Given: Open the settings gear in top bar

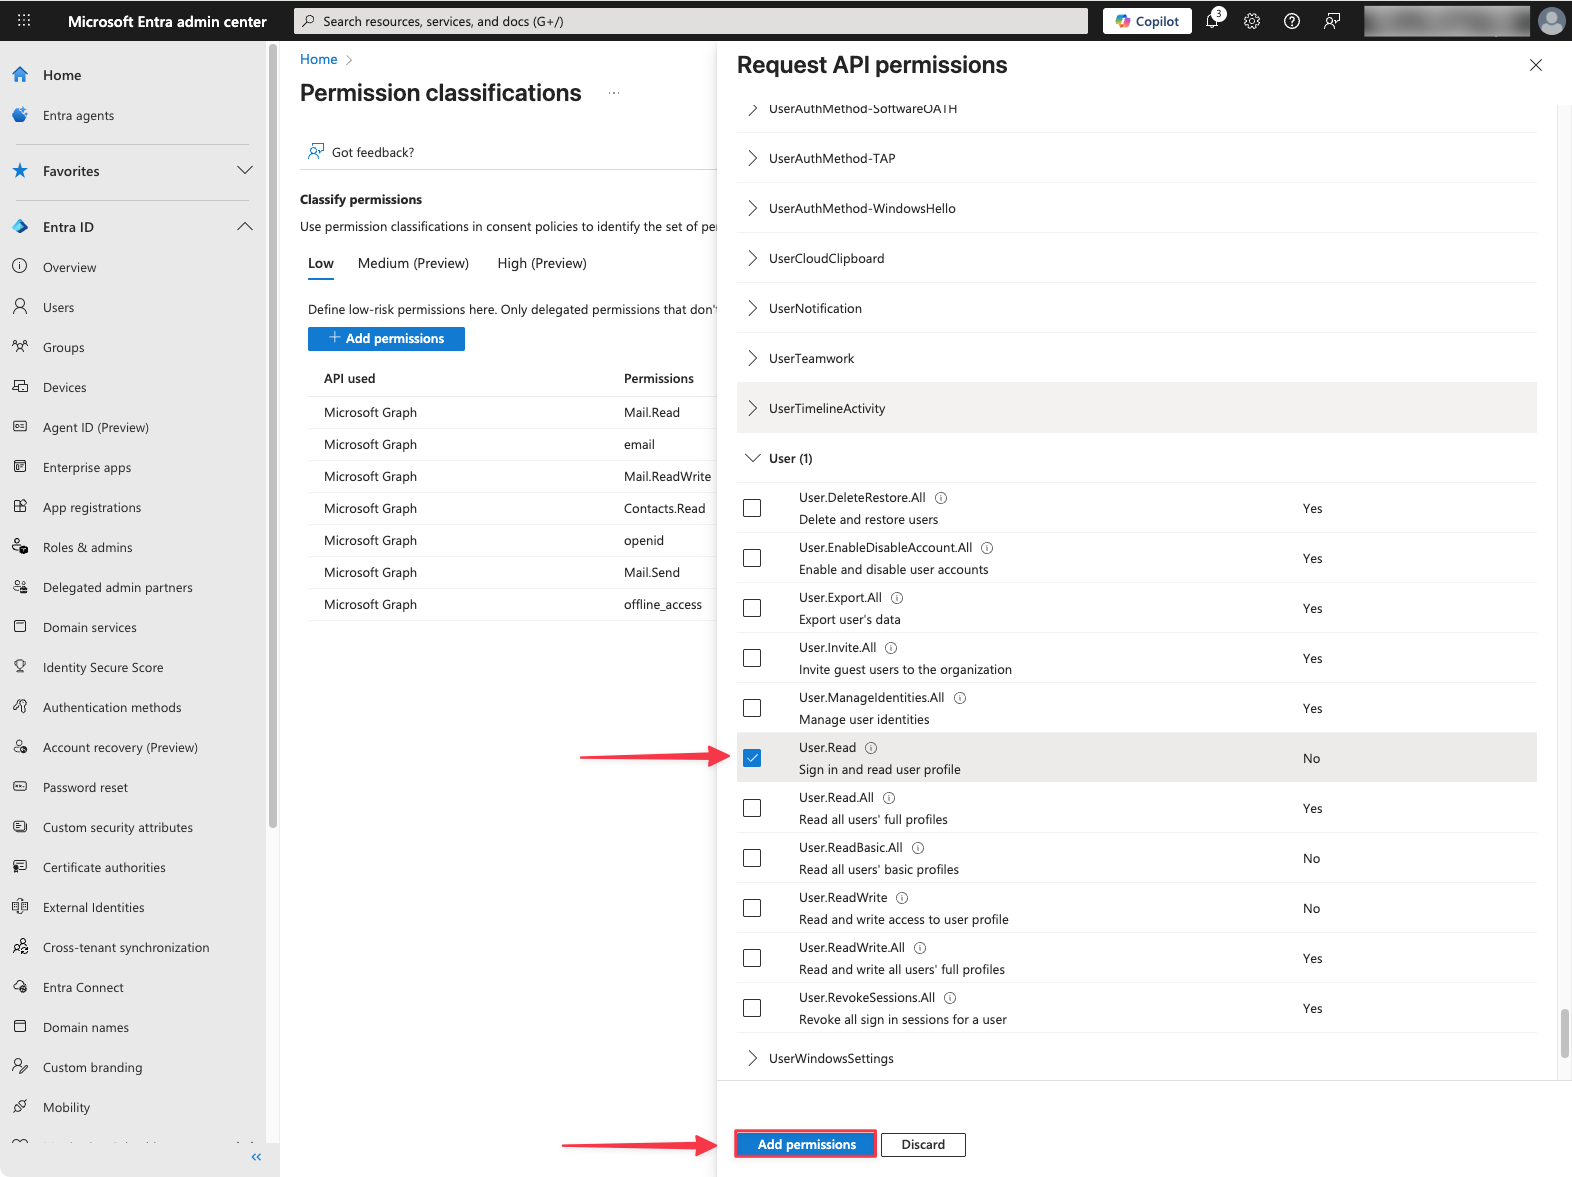Looking at the screenshot, I should coord(1252,21).
